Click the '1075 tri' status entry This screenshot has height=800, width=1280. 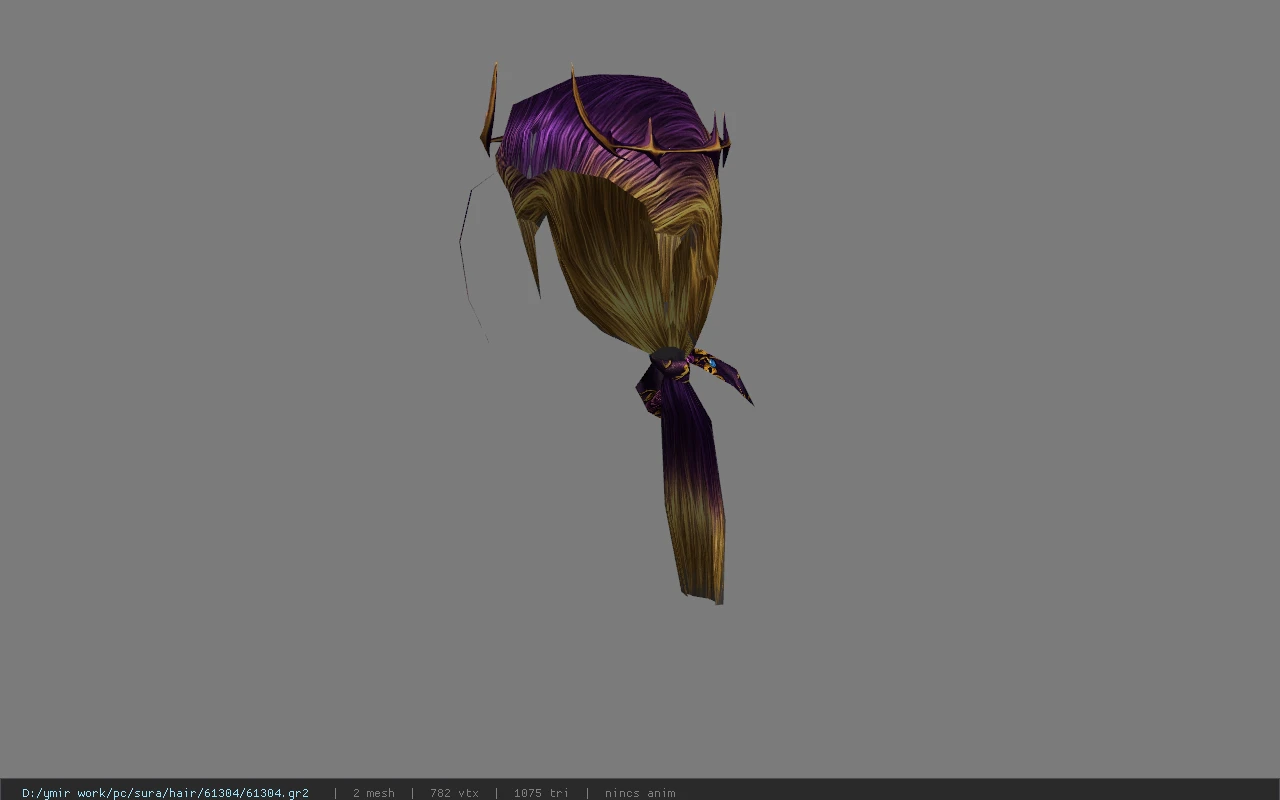pos(541,792)
